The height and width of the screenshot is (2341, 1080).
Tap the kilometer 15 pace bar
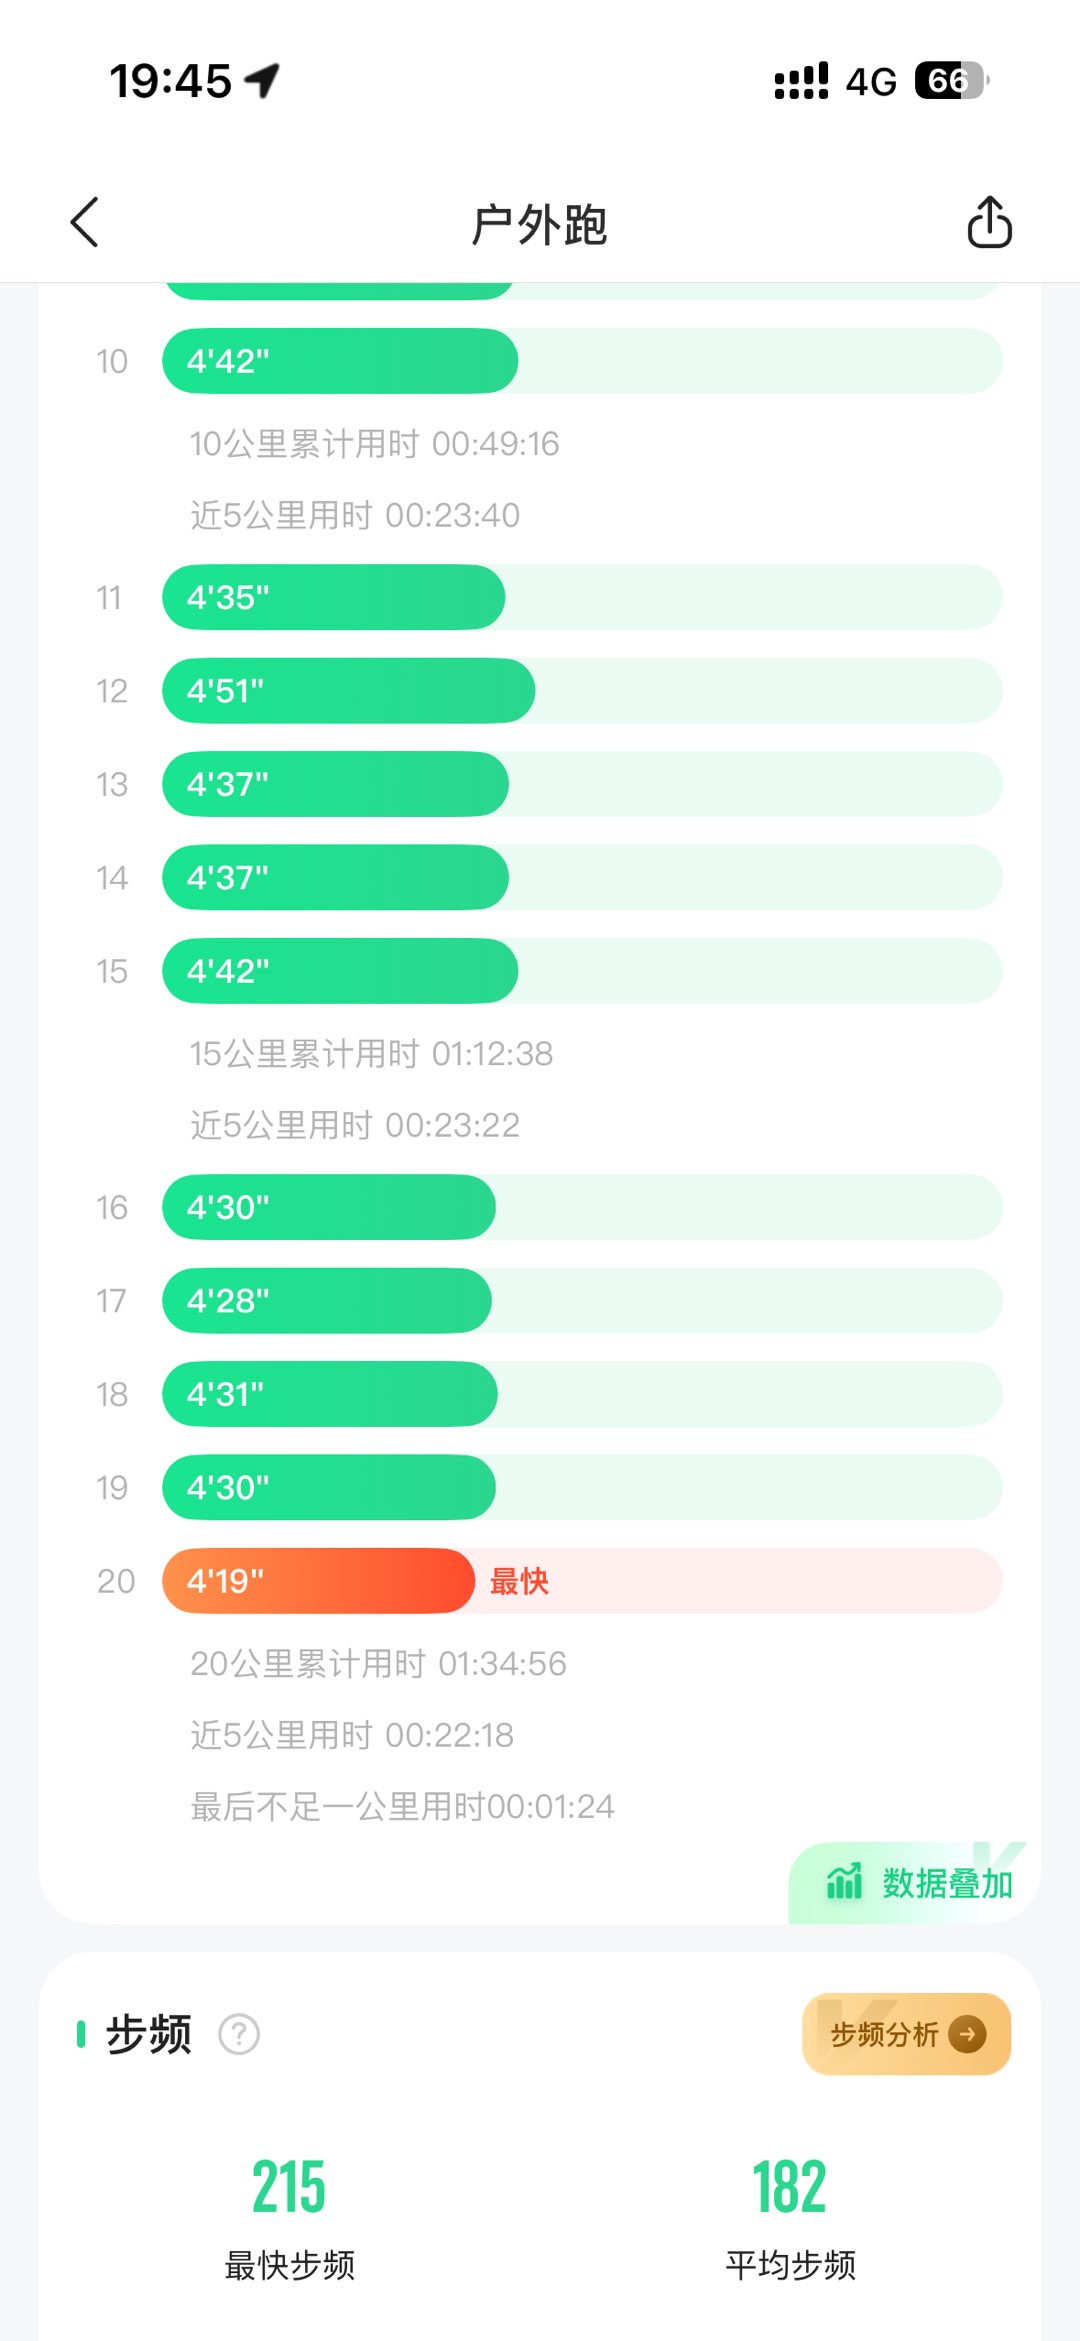click(340, 971)
